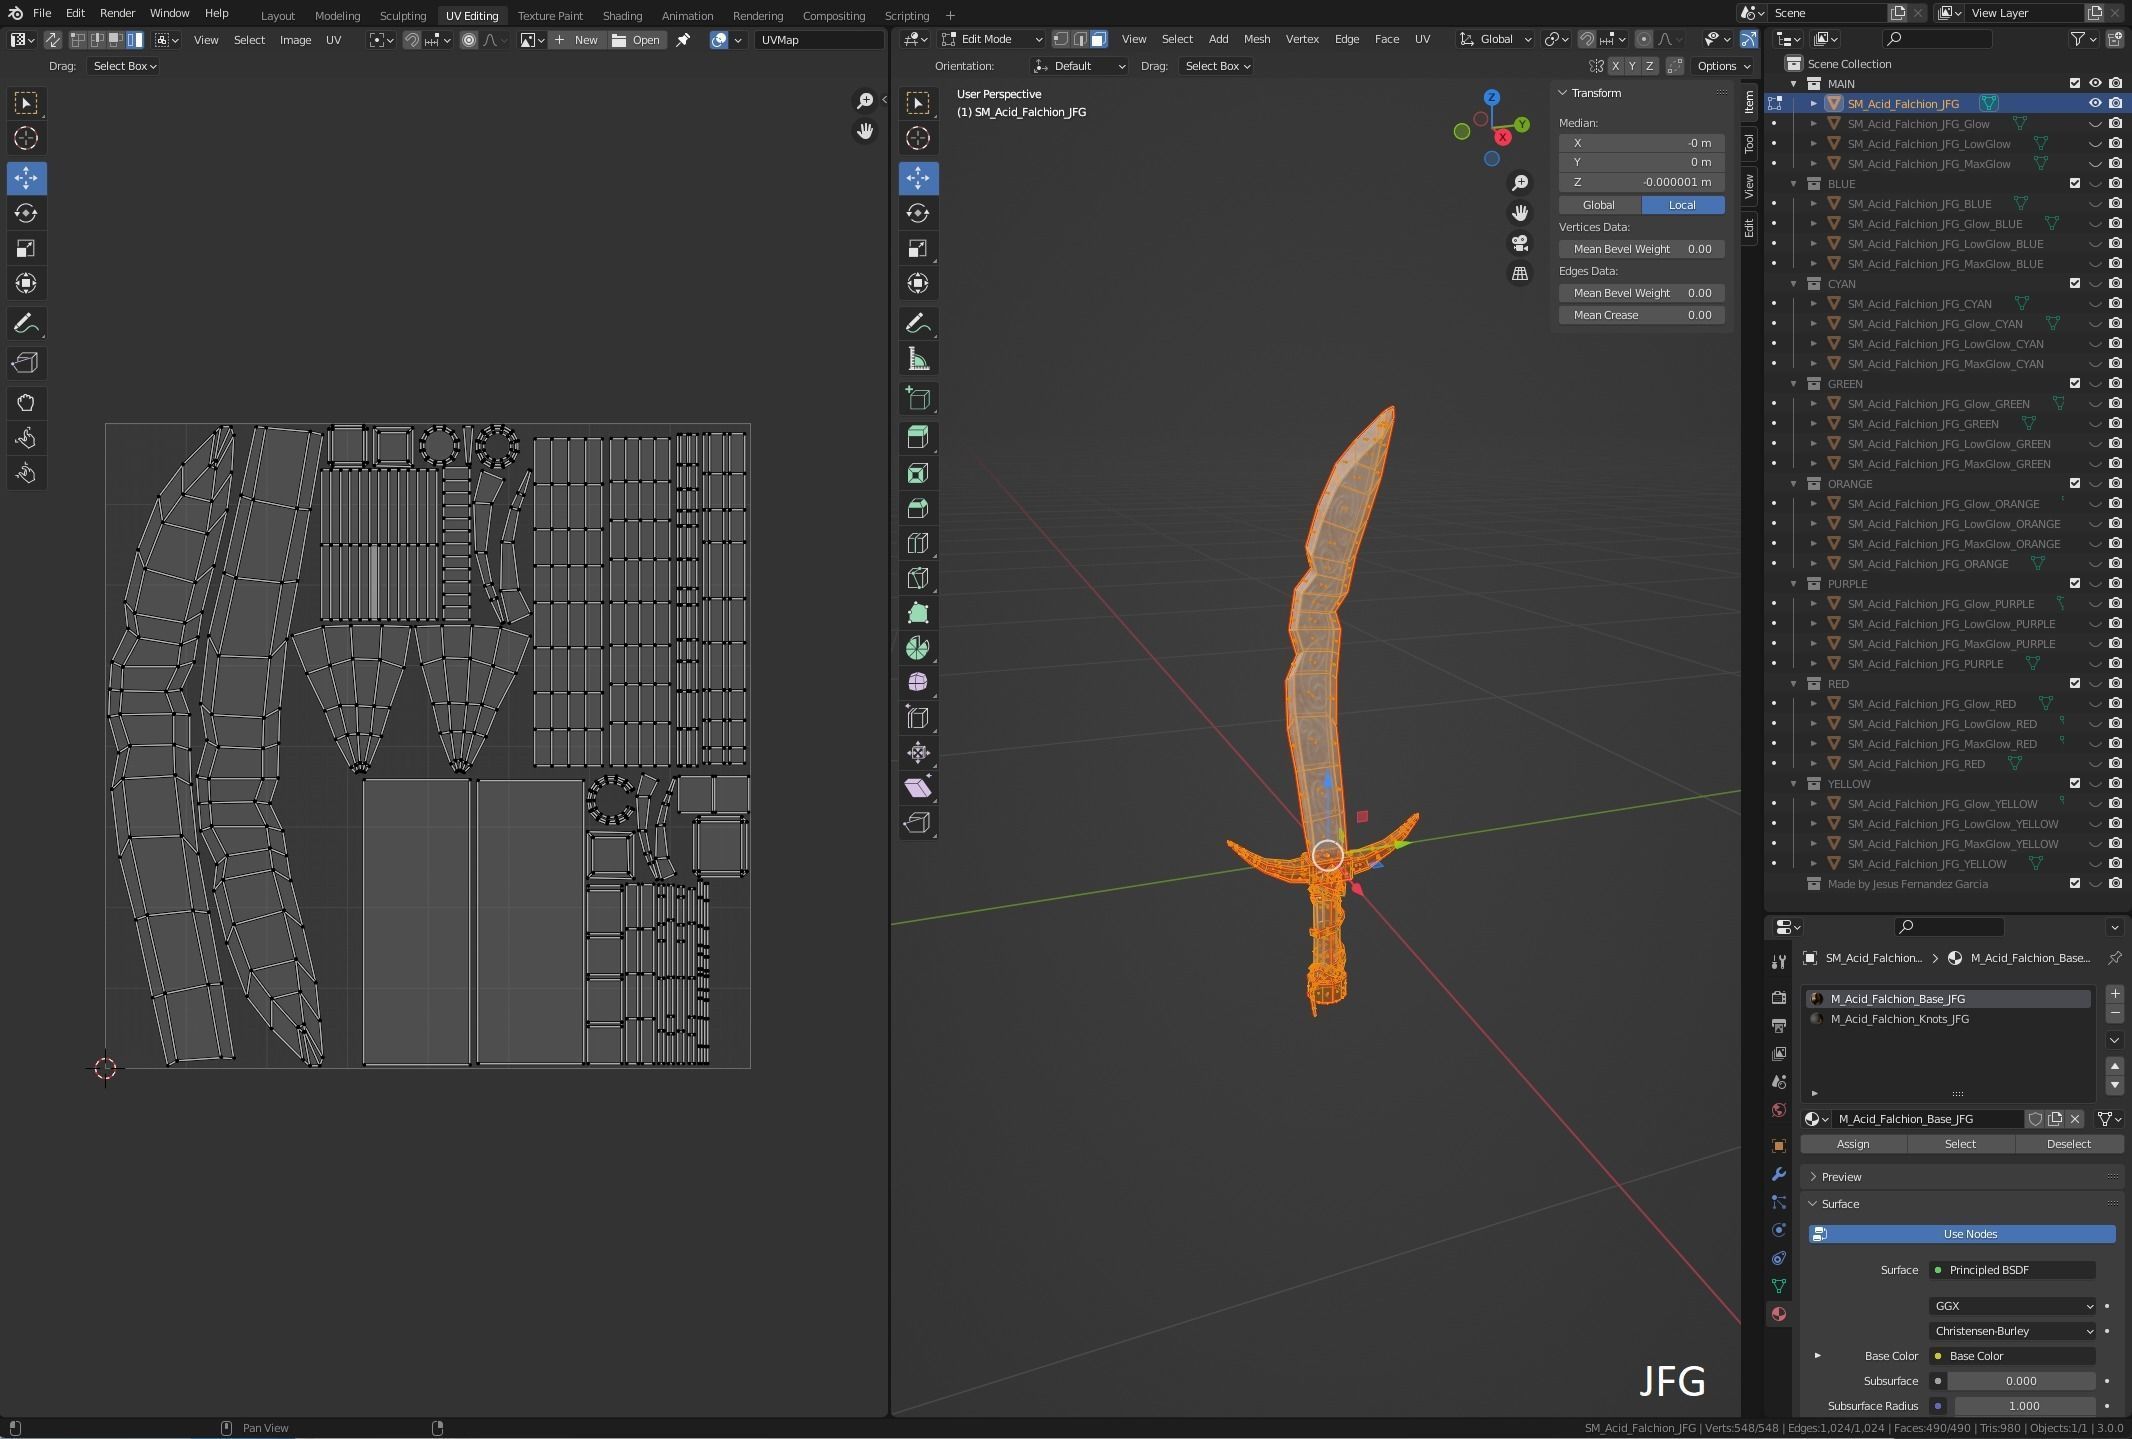Select the Rip Region tool in UV editor
Viewport: 2132px width, 1439px height.
(26, 363)
